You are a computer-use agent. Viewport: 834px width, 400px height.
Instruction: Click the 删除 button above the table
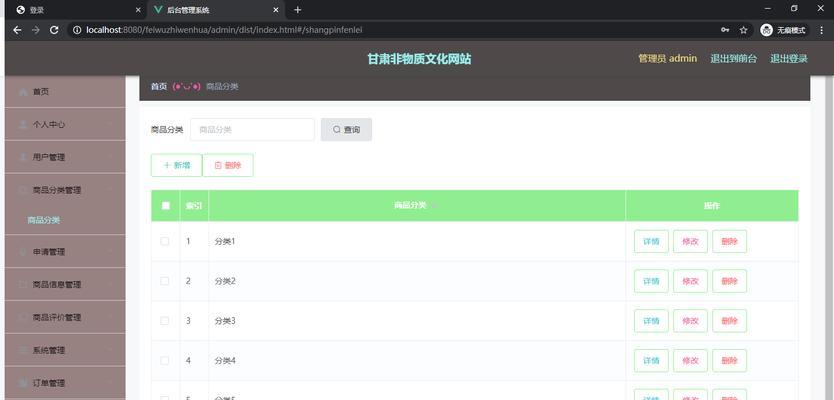pos(228,165)
